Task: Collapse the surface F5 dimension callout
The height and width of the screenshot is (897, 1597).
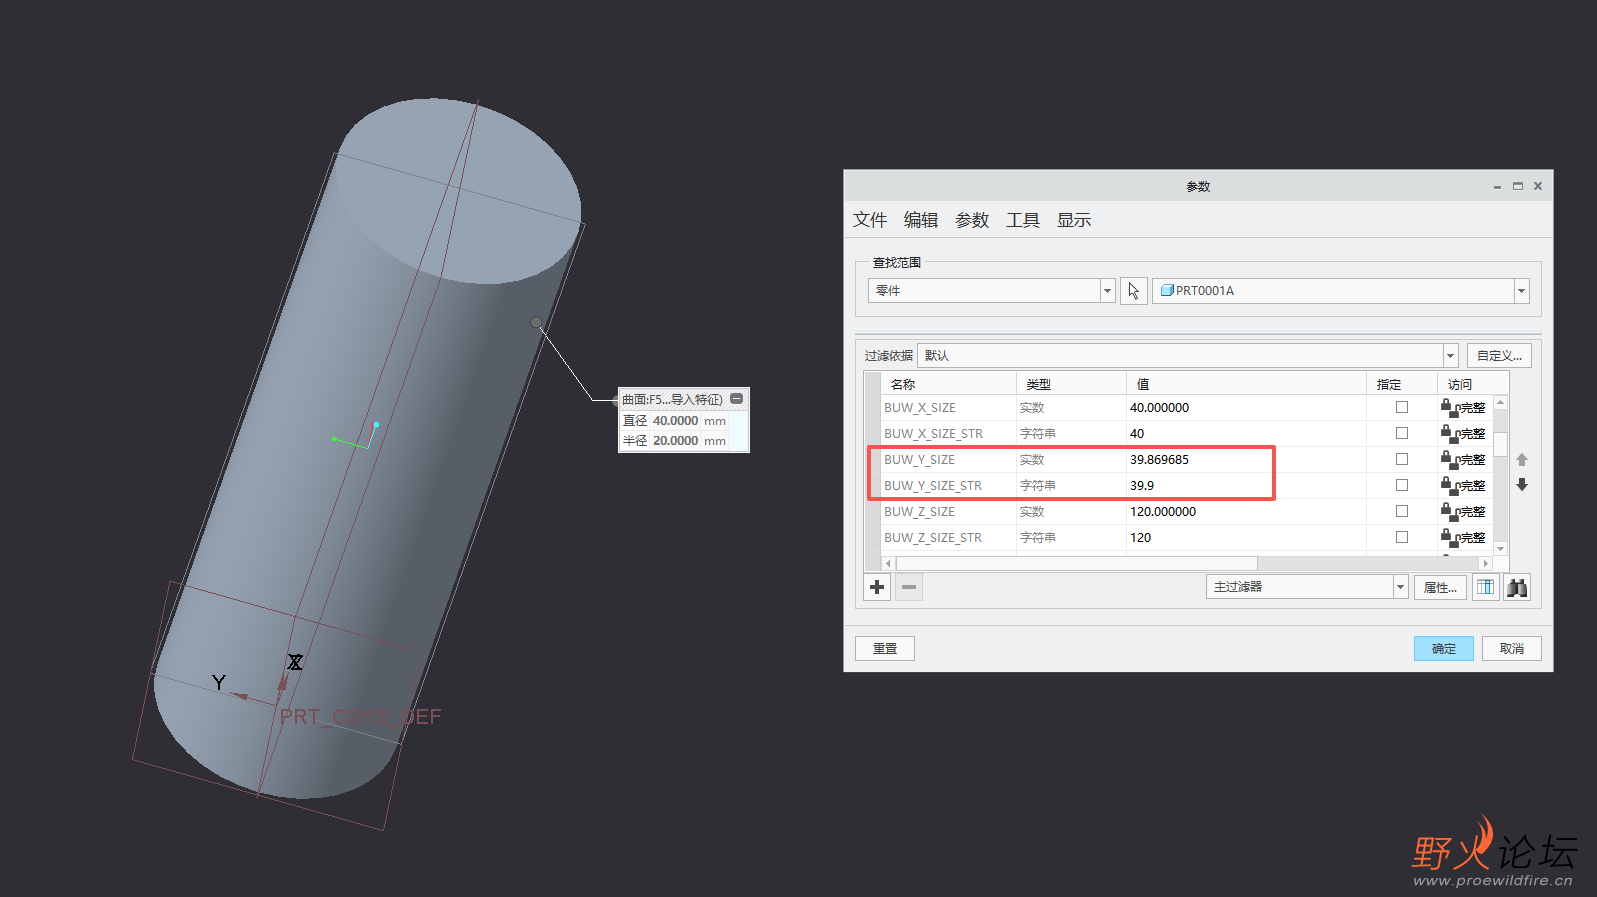Action: [x=737, y=399]
